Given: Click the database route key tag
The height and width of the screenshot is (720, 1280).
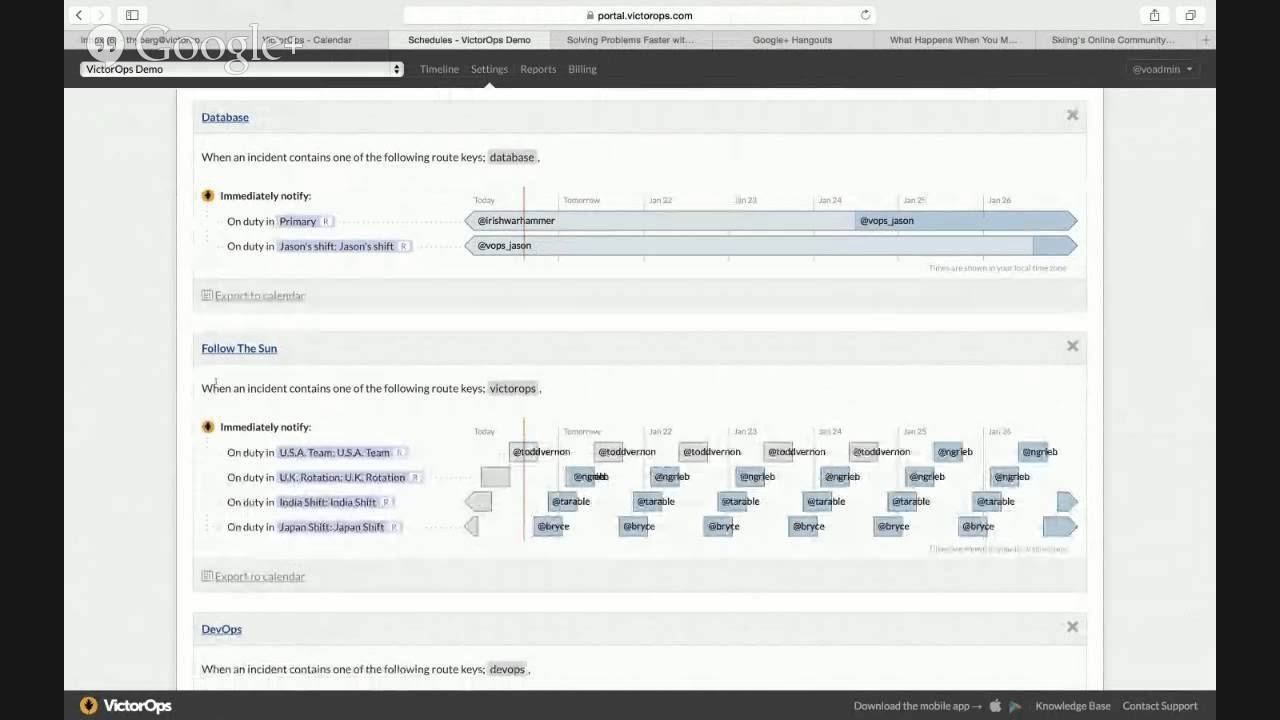Looking at the screenshot, I should 512,157.
